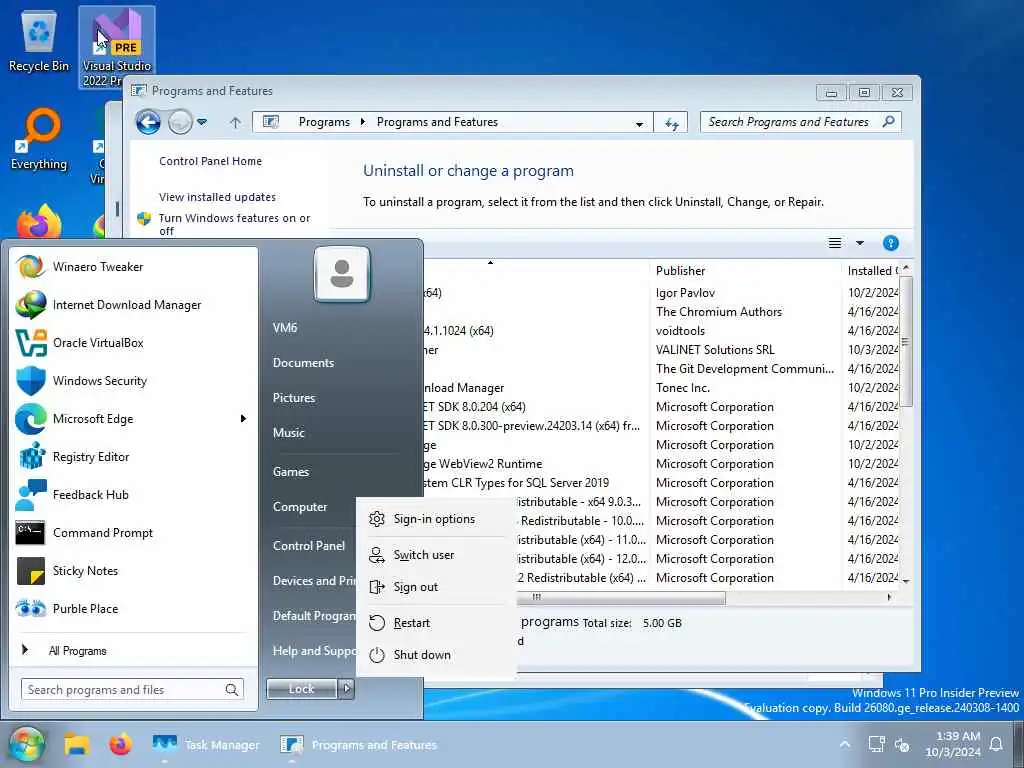Click the magnifier in Search Programs and Features

(888, 121)
